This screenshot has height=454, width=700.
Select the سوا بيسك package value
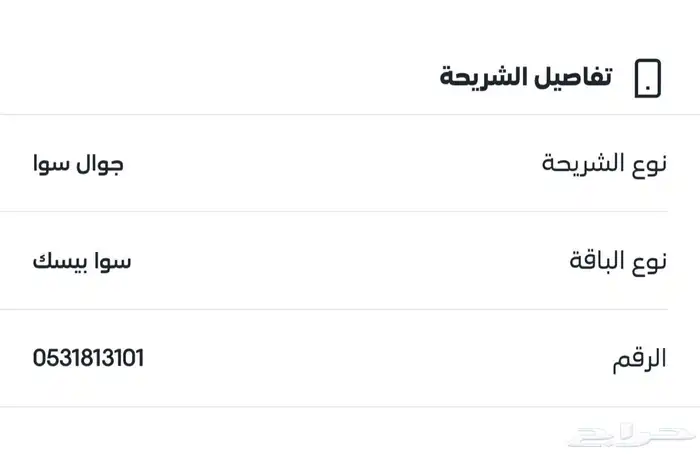(82, 262)
